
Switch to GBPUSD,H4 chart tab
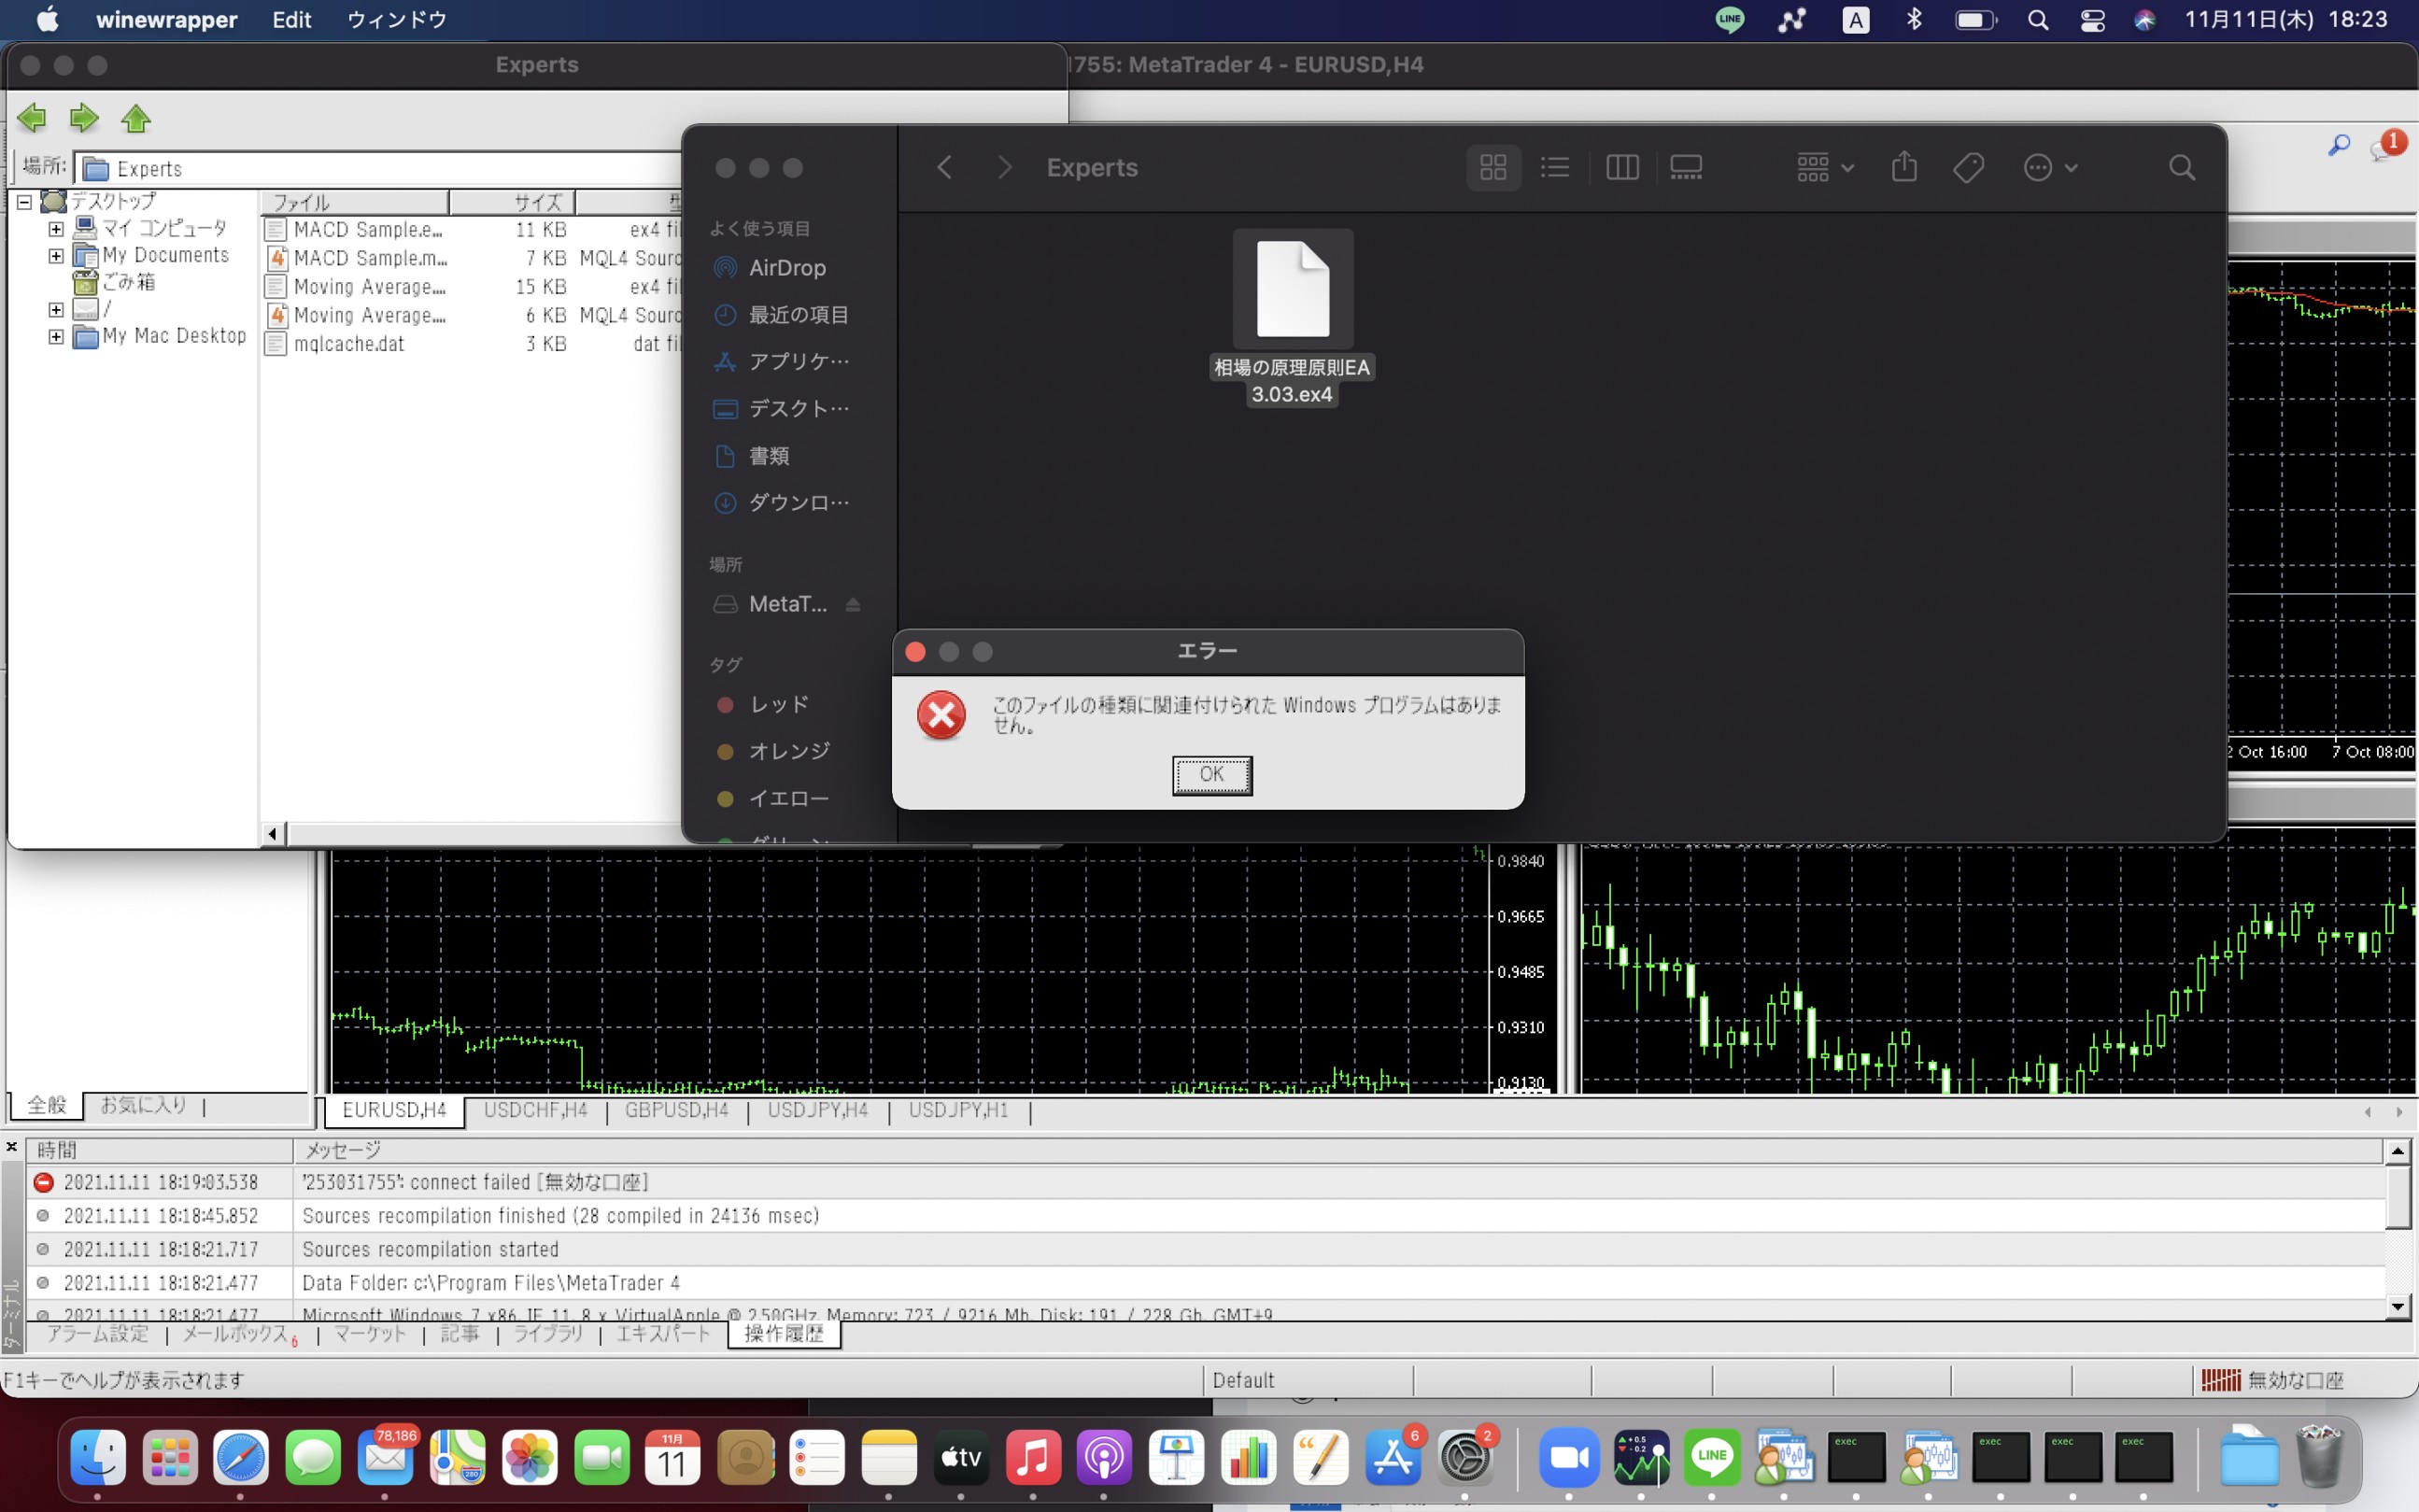[676, 1110]
